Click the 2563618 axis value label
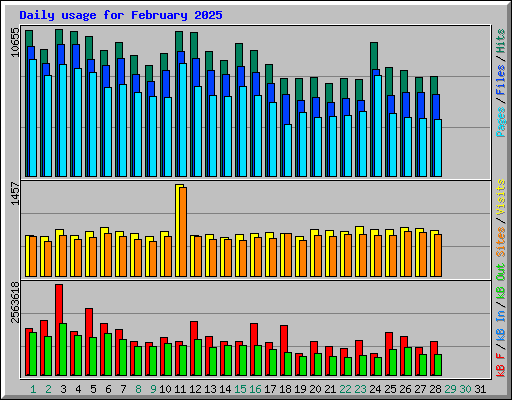The width and height of the screenshot is (512, 400). click(x=15, y=302)
